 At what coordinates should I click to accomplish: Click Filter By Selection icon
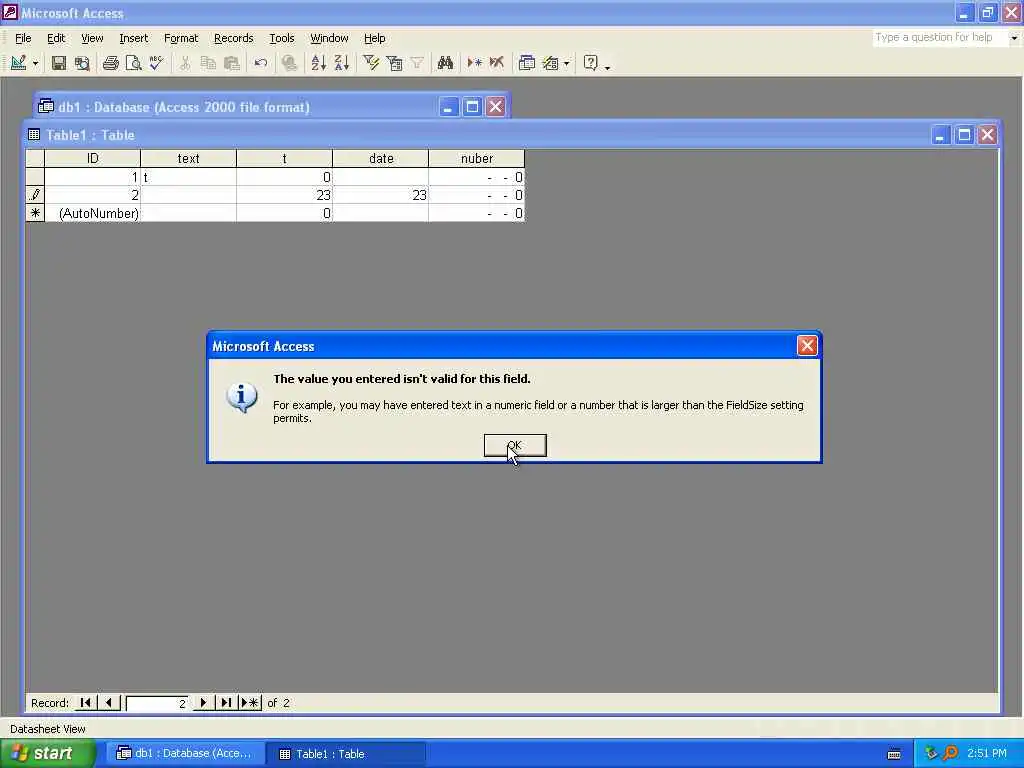tap(371, 63)
